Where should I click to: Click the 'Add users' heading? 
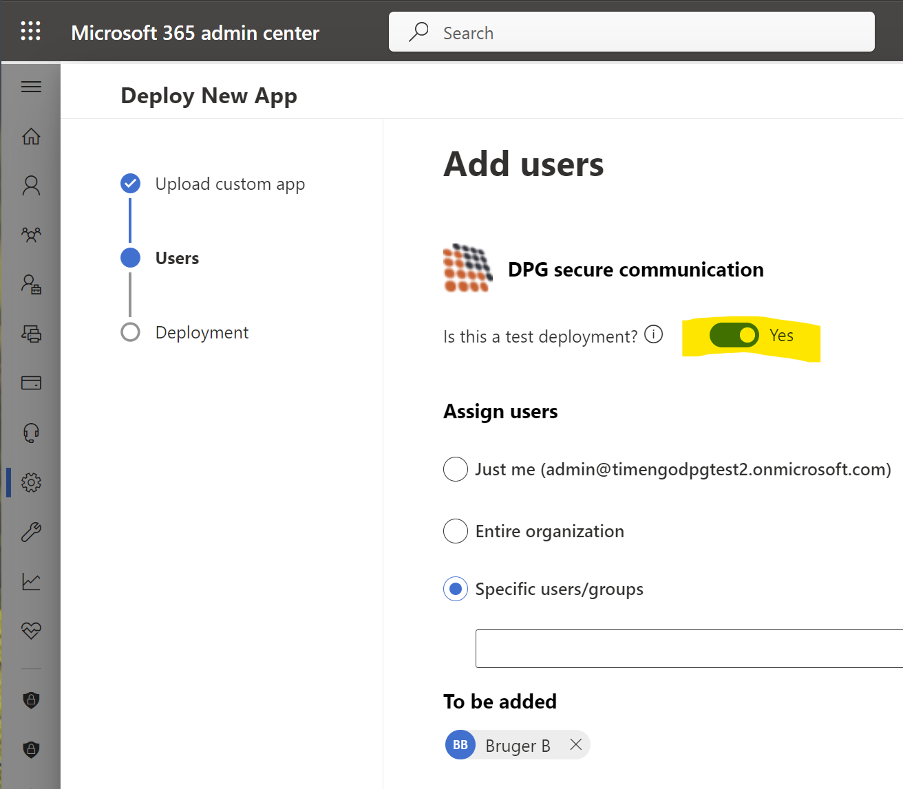coord(523,164)
